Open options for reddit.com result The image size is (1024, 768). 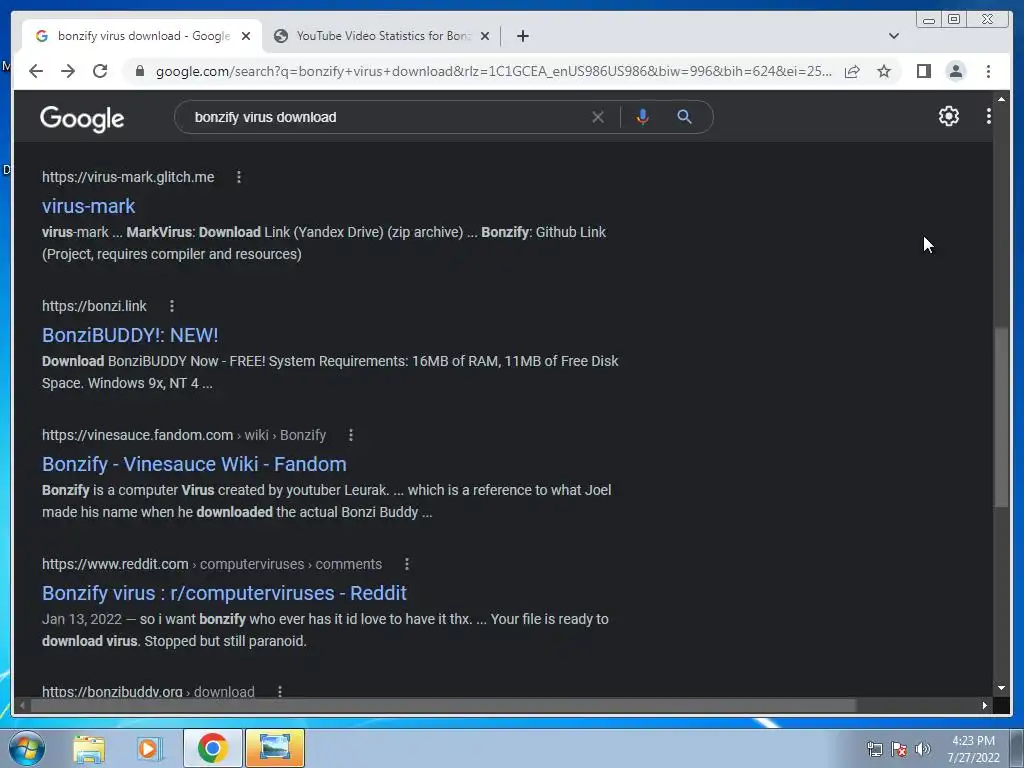(407, 564)
